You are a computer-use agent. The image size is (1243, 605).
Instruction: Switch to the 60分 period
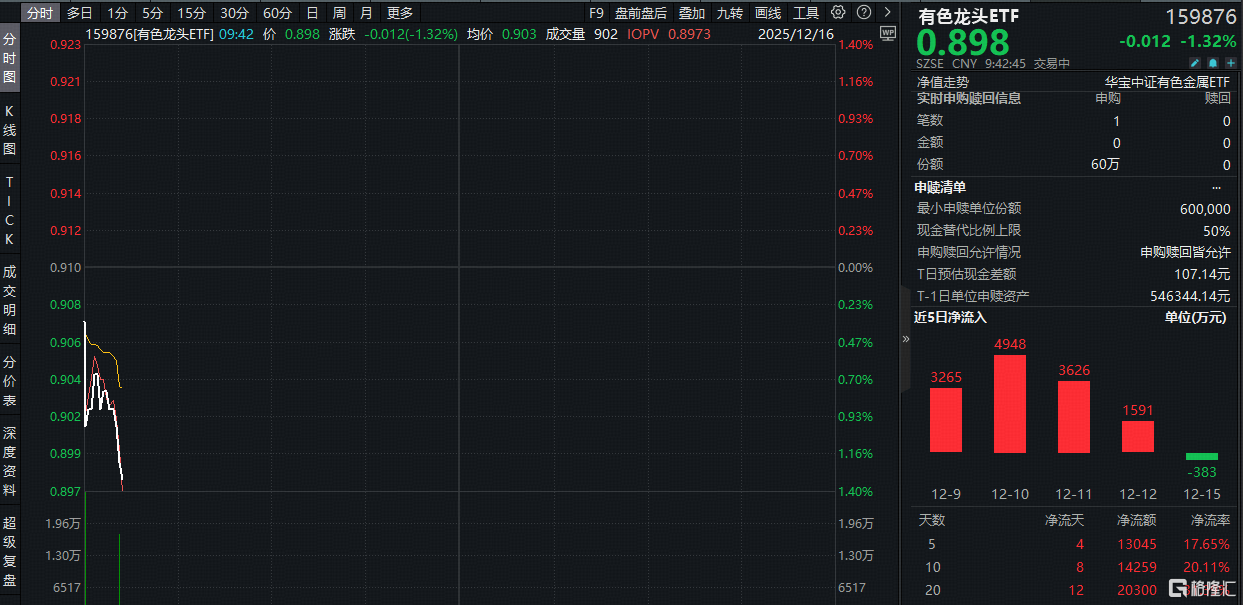point(278,13)
